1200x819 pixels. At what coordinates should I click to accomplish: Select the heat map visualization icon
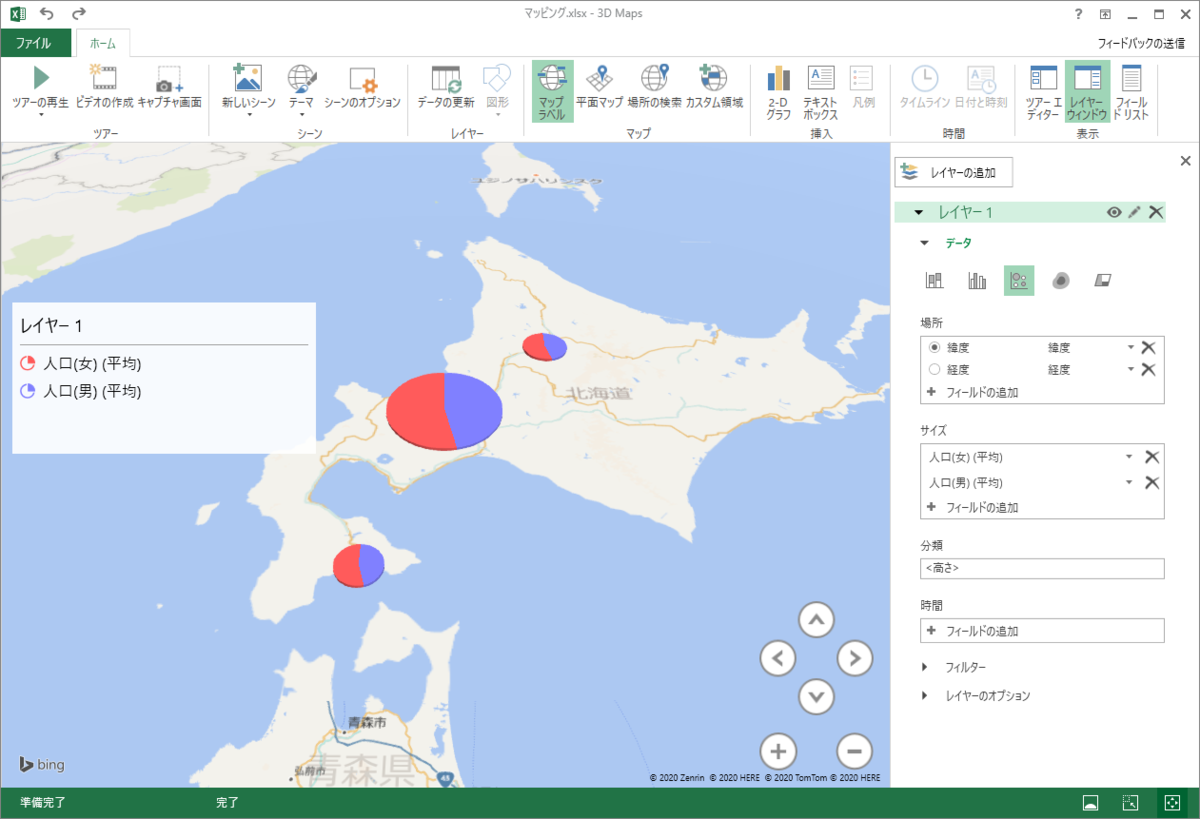pos(1061,281)
